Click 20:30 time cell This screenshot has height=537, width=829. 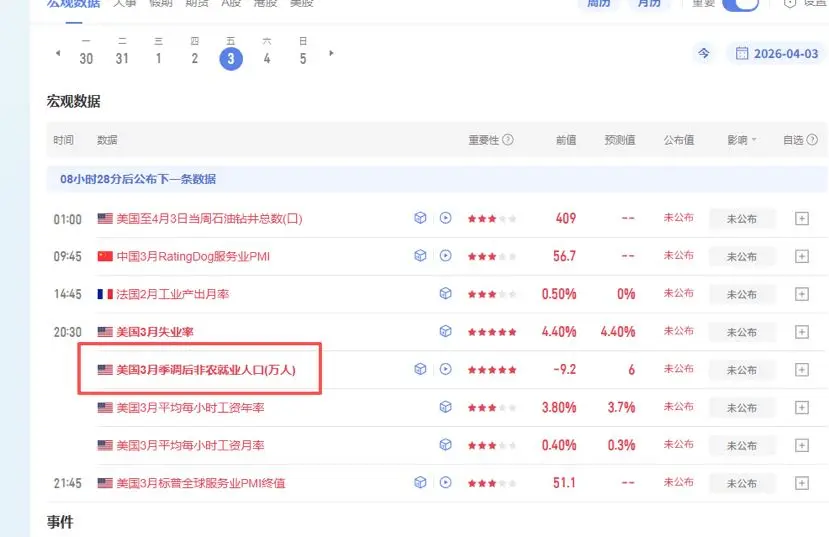tap(68, 332)
